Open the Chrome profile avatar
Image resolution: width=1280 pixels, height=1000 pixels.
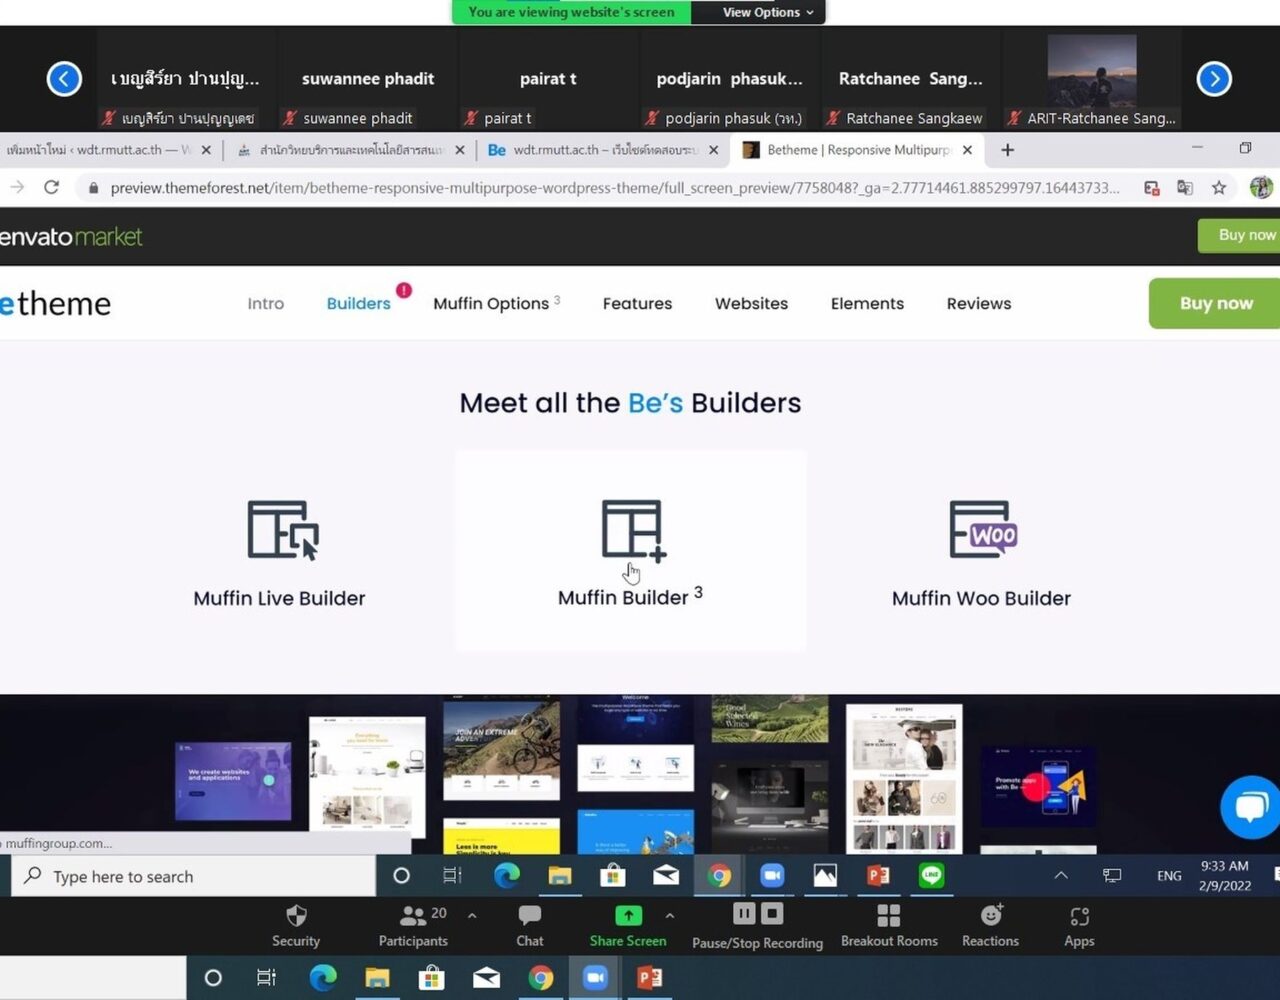pyautogui.click(x=1261, y=187)
